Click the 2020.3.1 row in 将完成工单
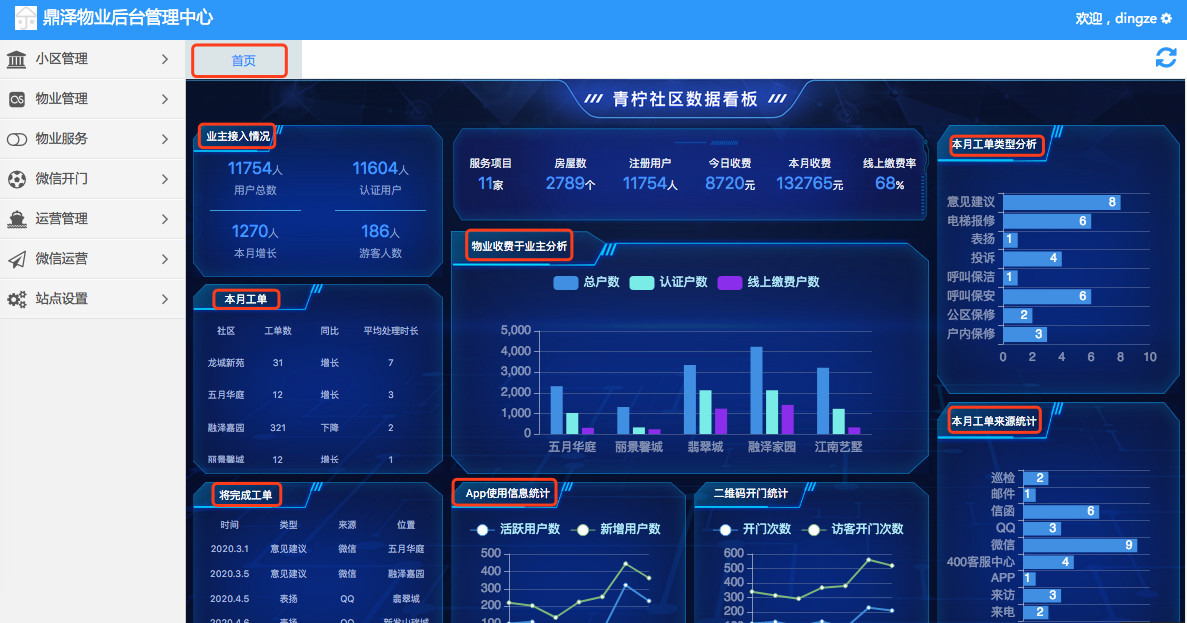The height and width of the screenshot is (623, 1187). click(318, 549)
